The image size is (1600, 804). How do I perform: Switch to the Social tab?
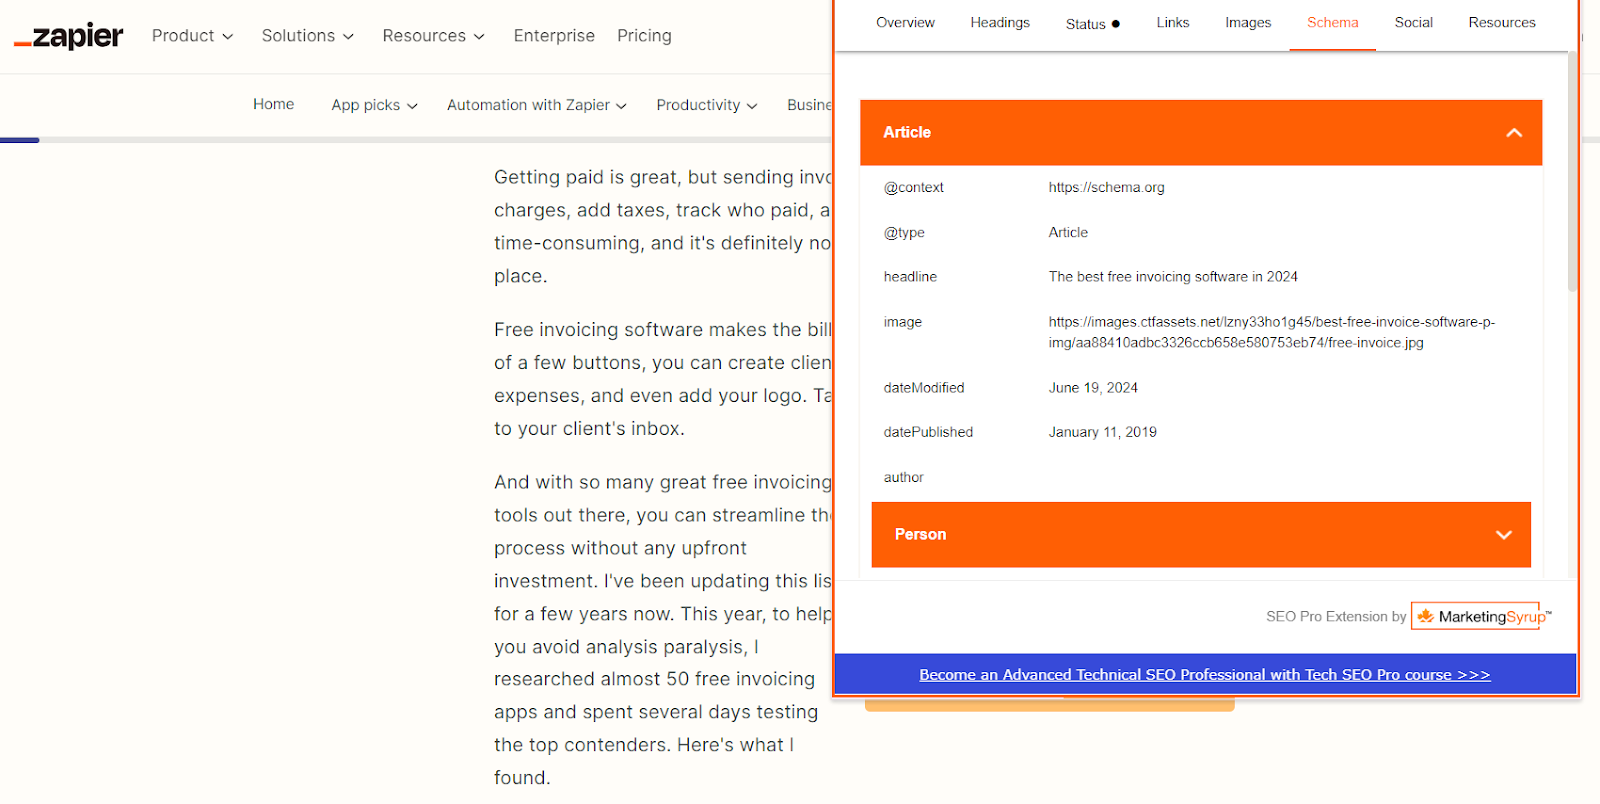tap(1413, 23)
